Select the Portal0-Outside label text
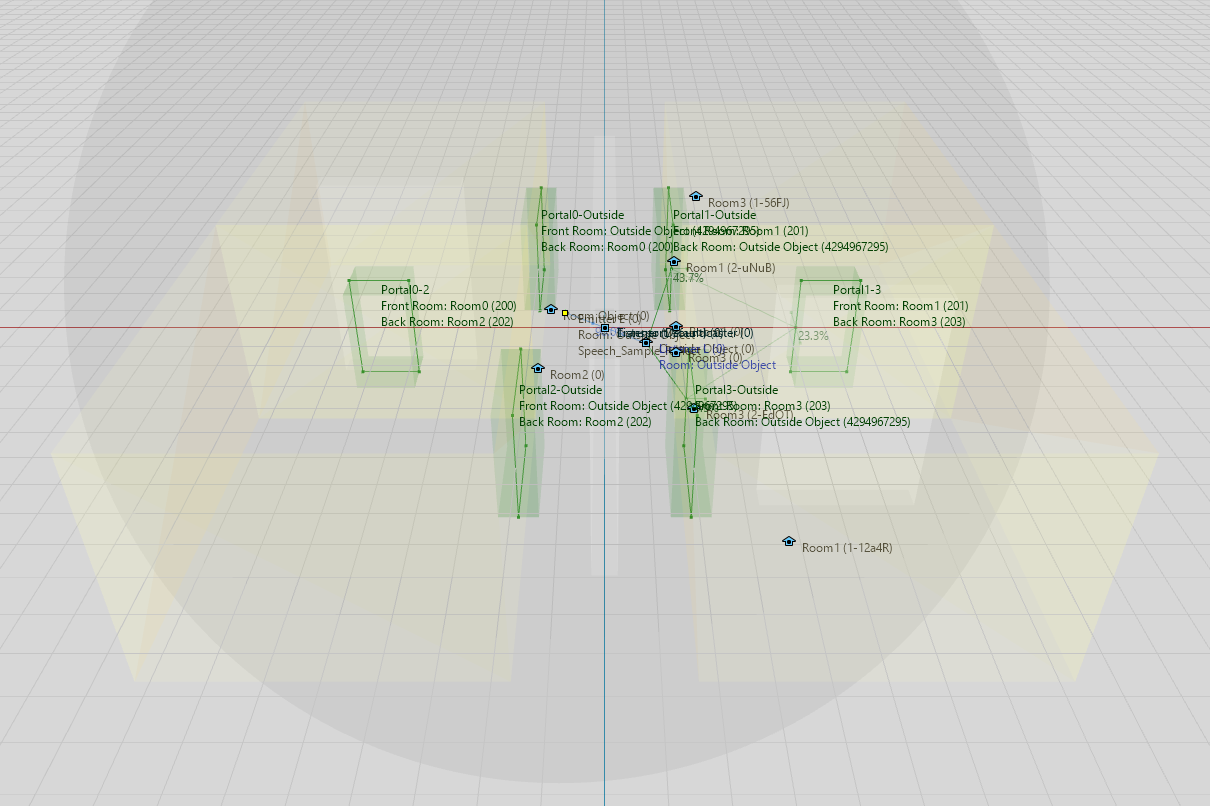 click(582, 215)
